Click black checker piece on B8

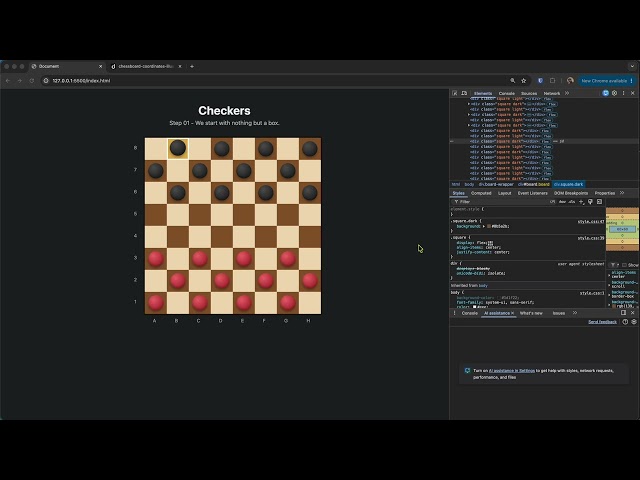click(178, 148)
